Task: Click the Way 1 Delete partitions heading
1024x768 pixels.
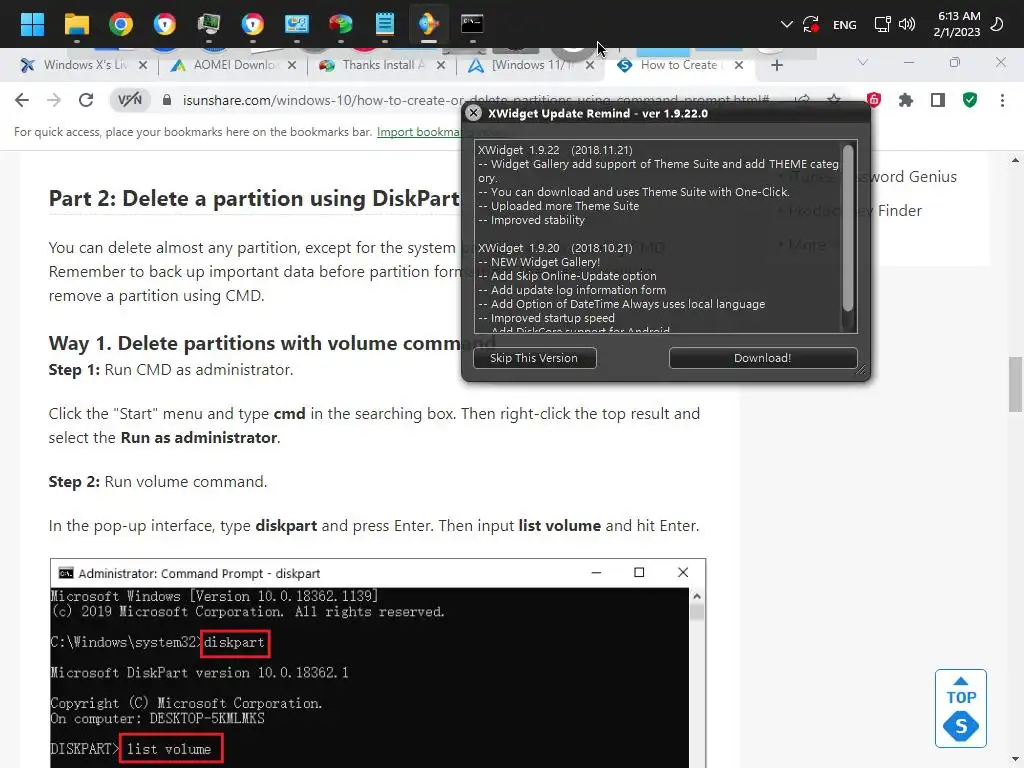Action: point(272,343)
